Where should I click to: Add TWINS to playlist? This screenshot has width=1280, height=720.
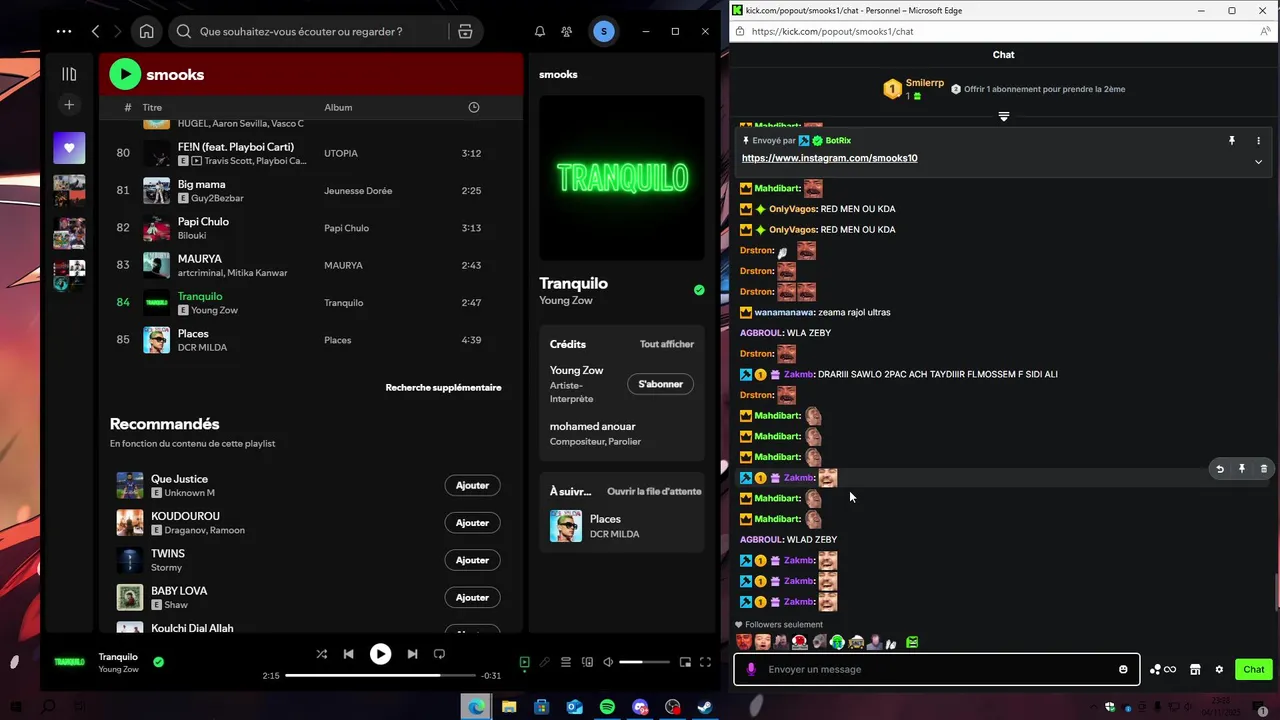point(472,560)
